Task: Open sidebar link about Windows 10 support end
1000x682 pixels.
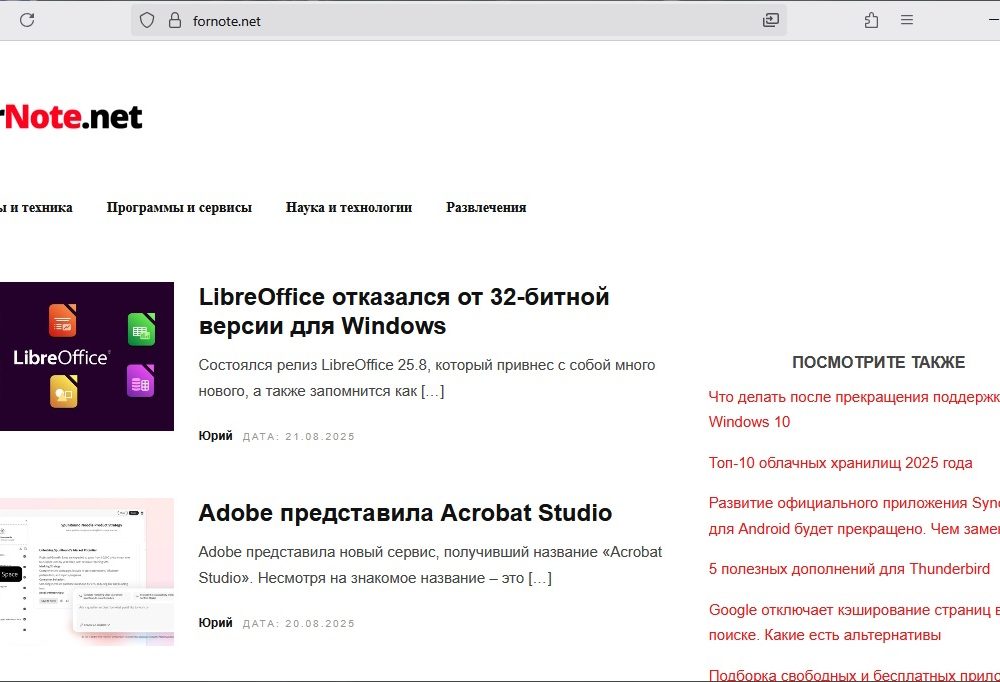Action: (853, 409)
